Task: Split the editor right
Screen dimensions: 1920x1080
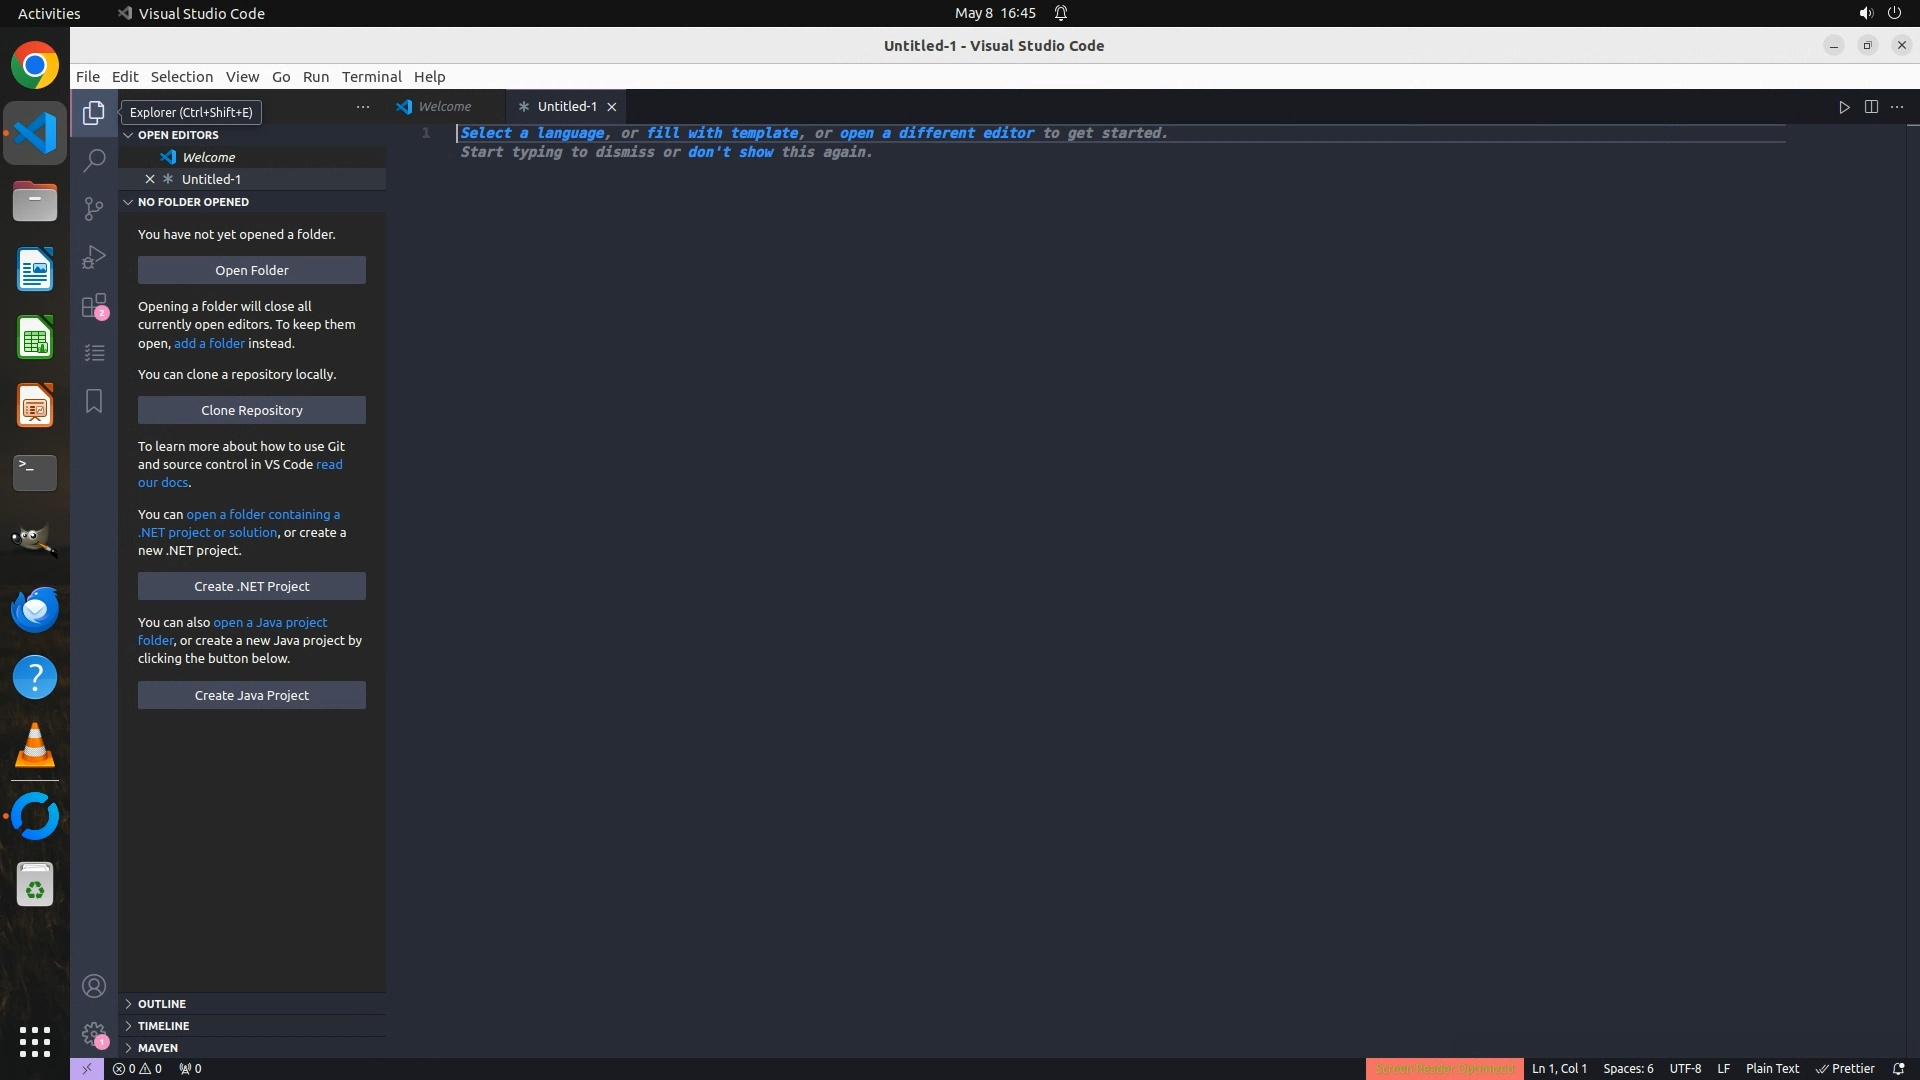Action: pos(1871,107)
